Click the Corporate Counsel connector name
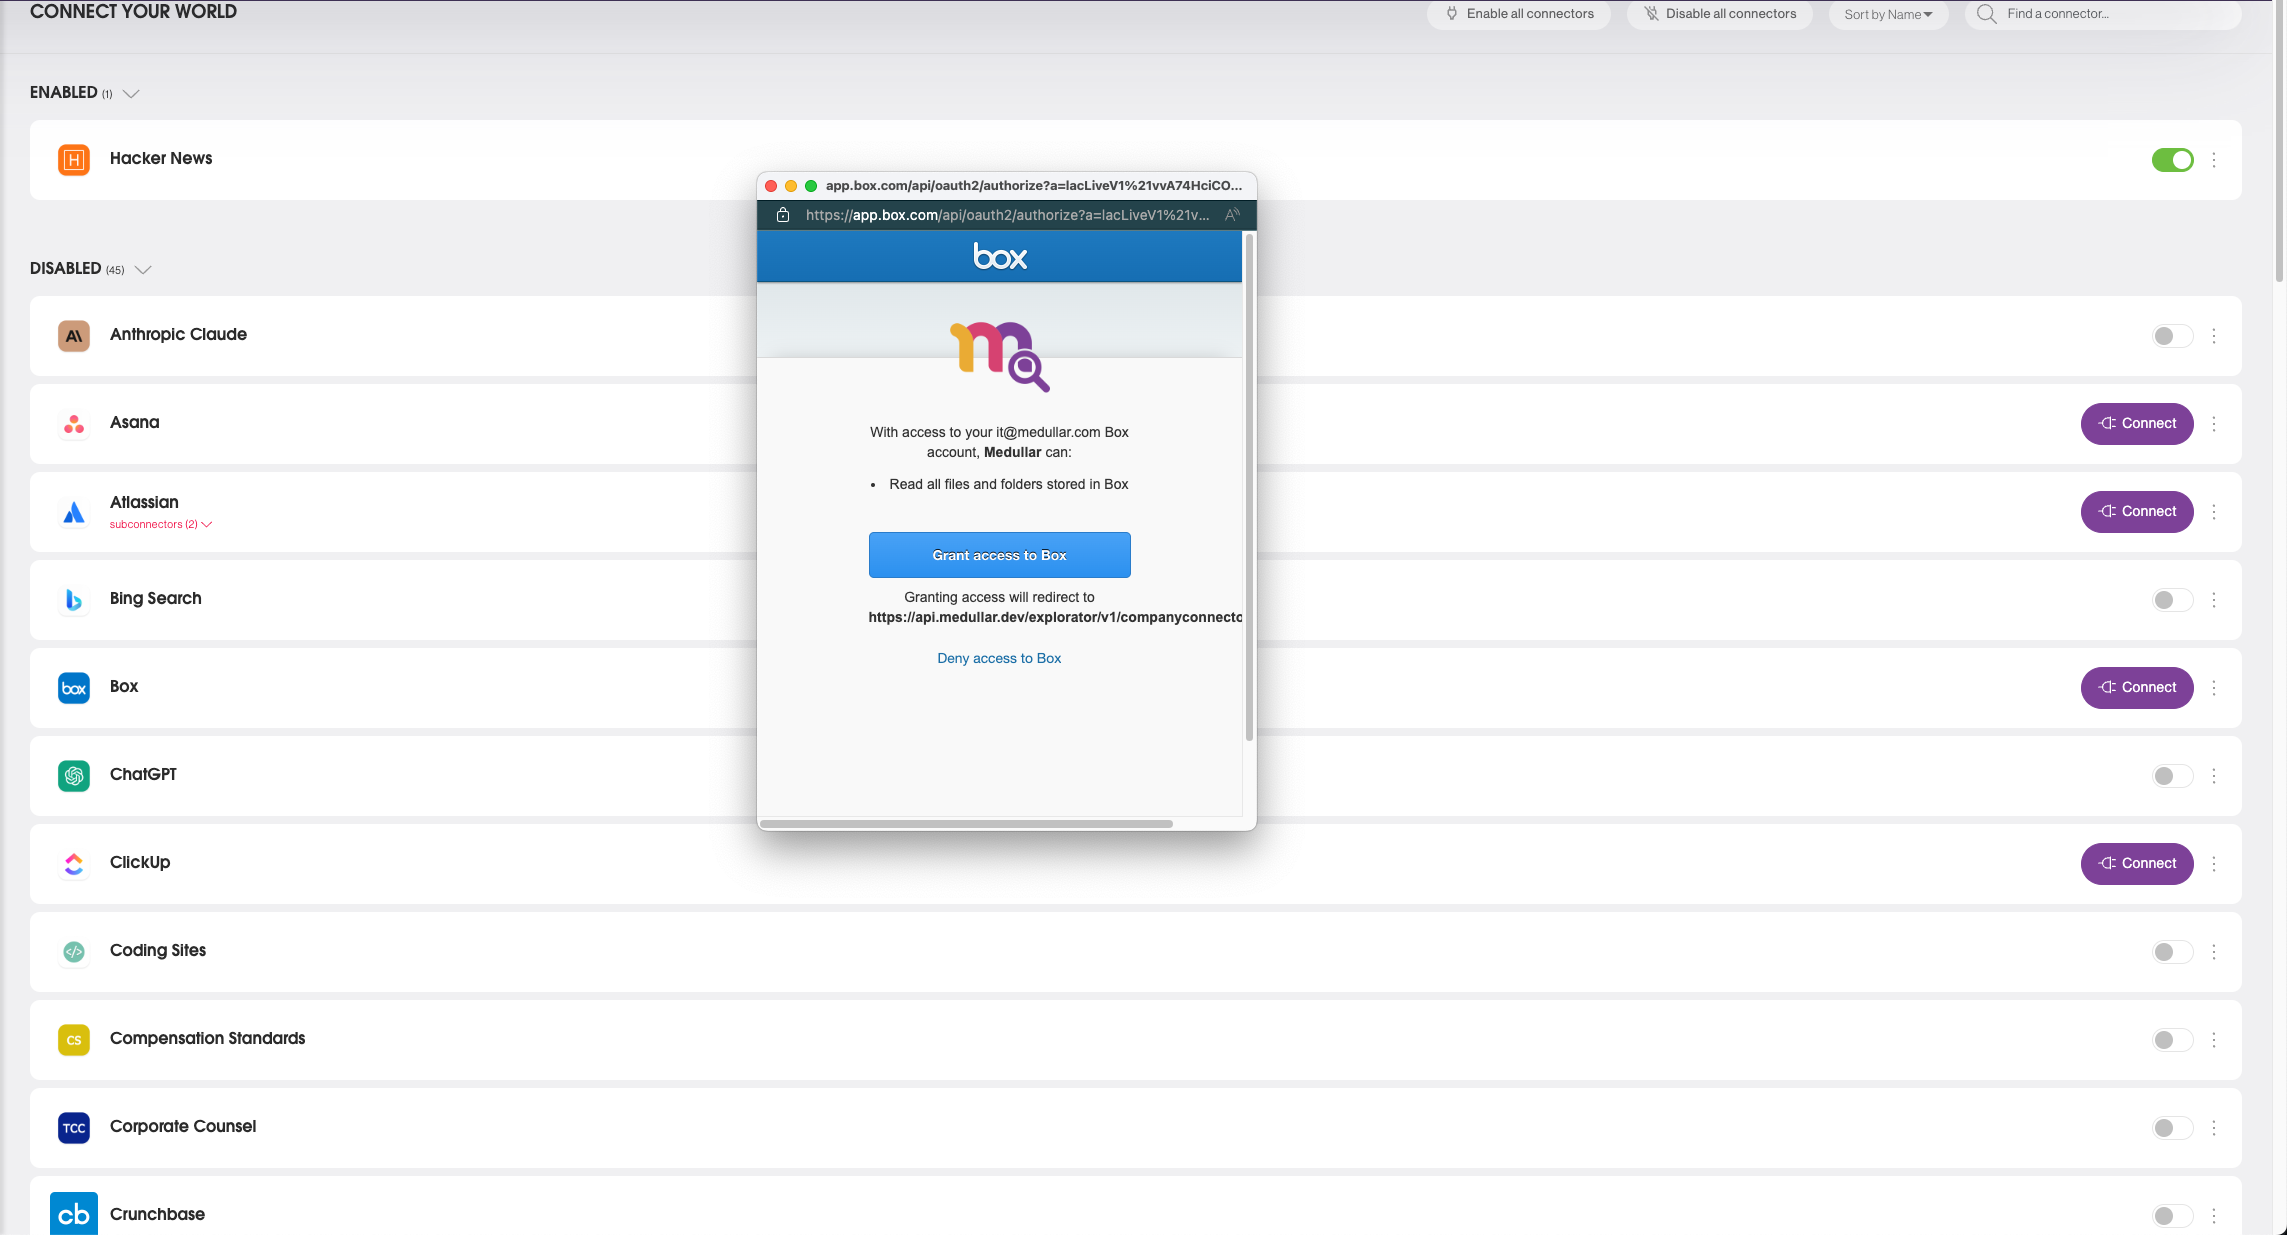This screenshot has height=1235, width=2287. click(183, 1126)
